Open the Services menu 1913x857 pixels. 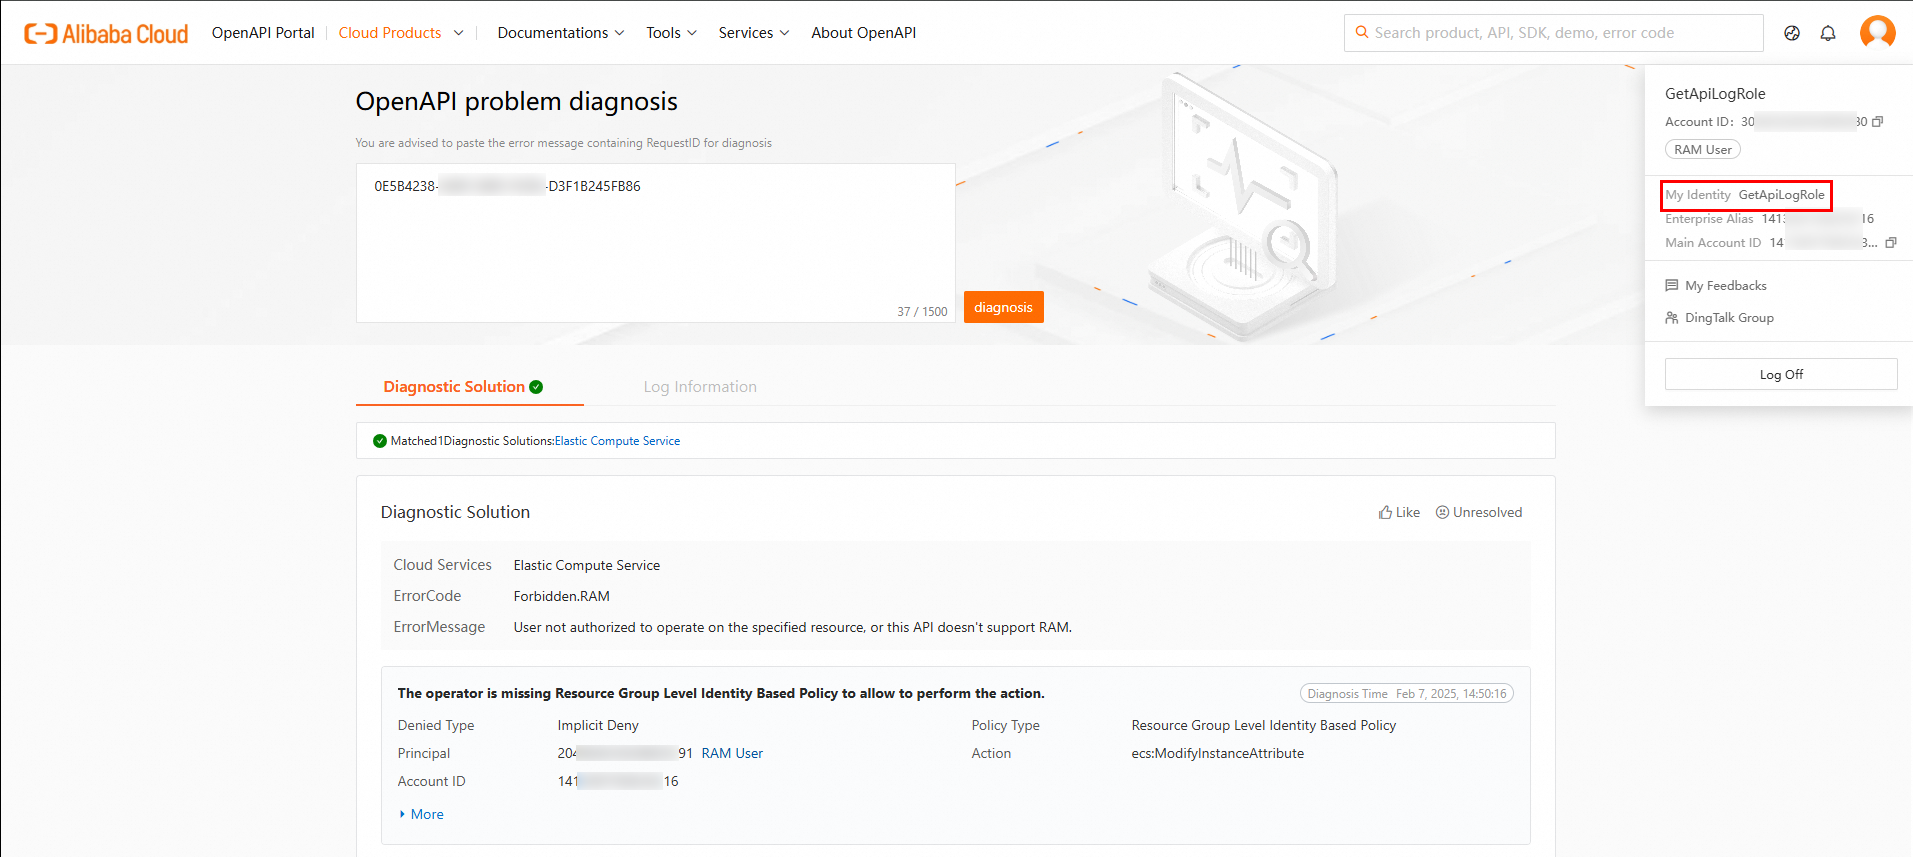[x=753, y=33]
